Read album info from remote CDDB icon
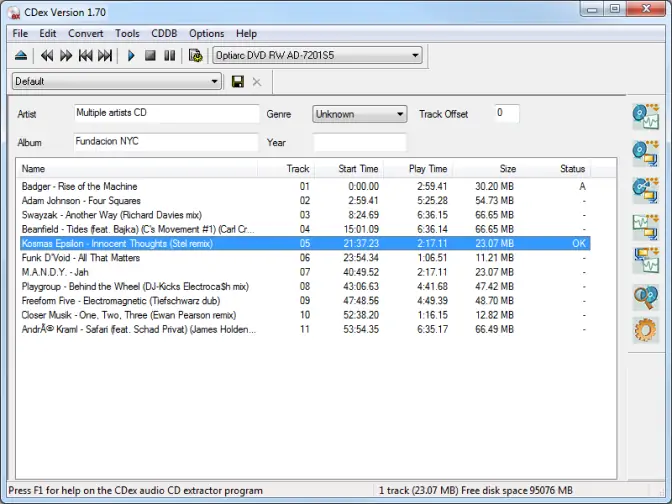 coord(645,297)
